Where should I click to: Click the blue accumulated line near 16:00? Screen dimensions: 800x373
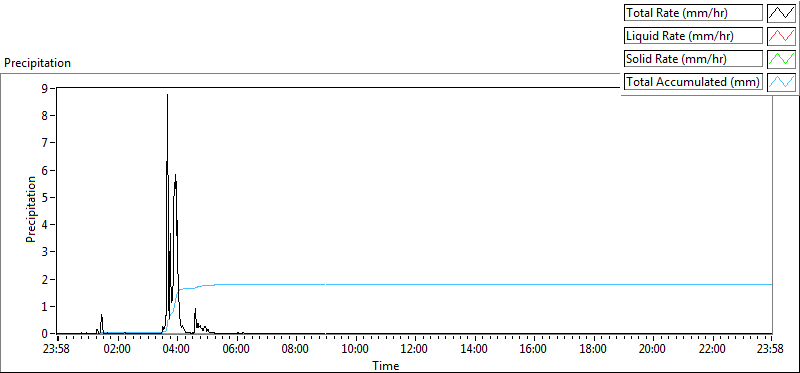coord(534,284)
